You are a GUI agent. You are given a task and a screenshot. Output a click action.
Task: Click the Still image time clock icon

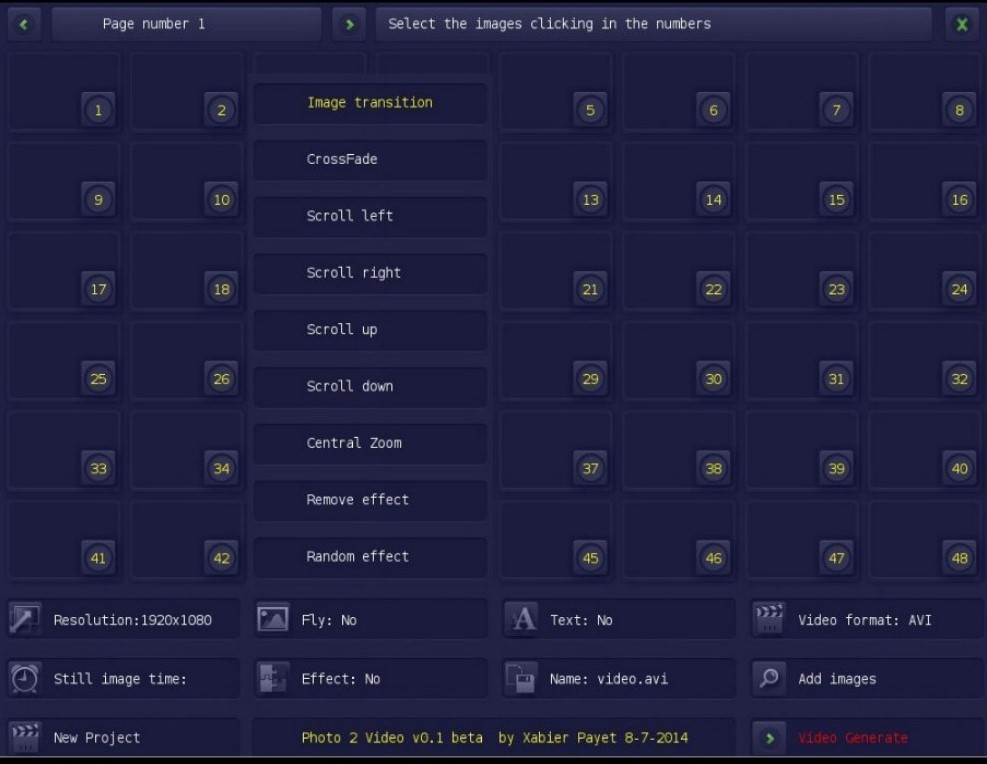click(24, 678)
